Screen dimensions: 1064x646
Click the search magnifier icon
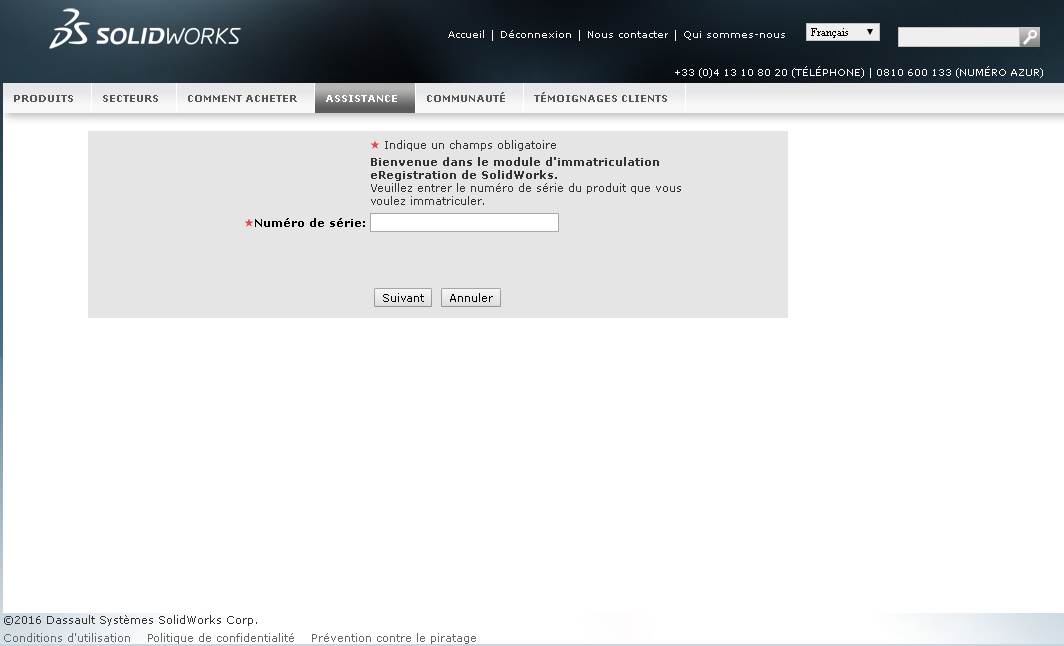coord(1029,37)
